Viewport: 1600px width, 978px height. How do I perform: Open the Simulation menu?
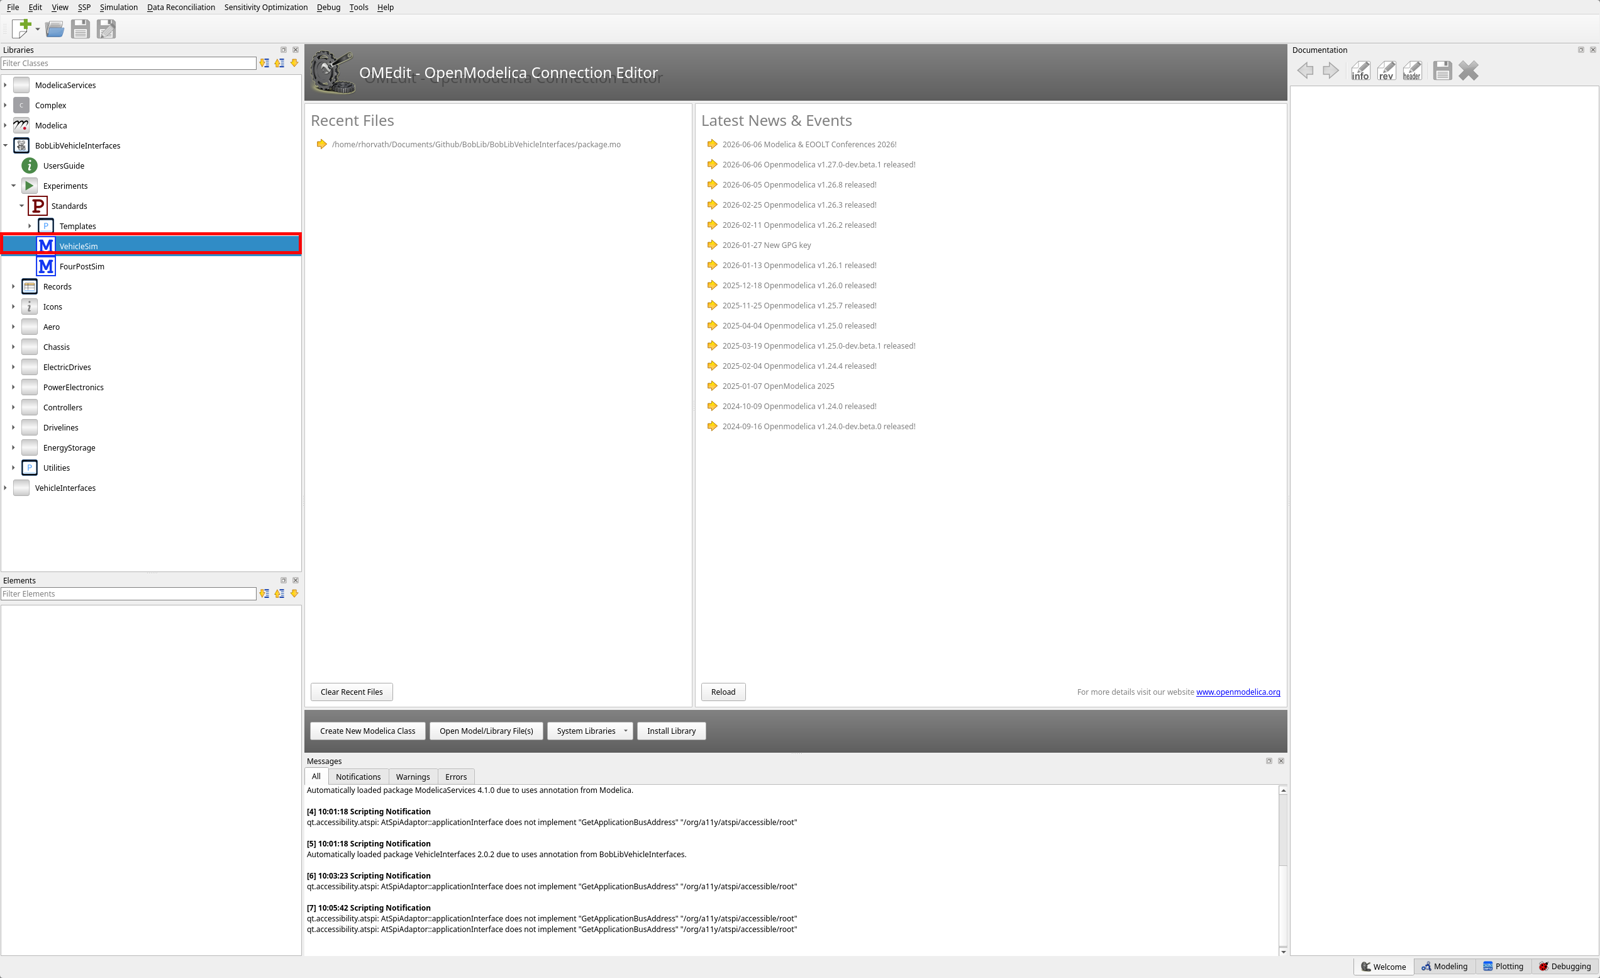click(x=118, y=7)
